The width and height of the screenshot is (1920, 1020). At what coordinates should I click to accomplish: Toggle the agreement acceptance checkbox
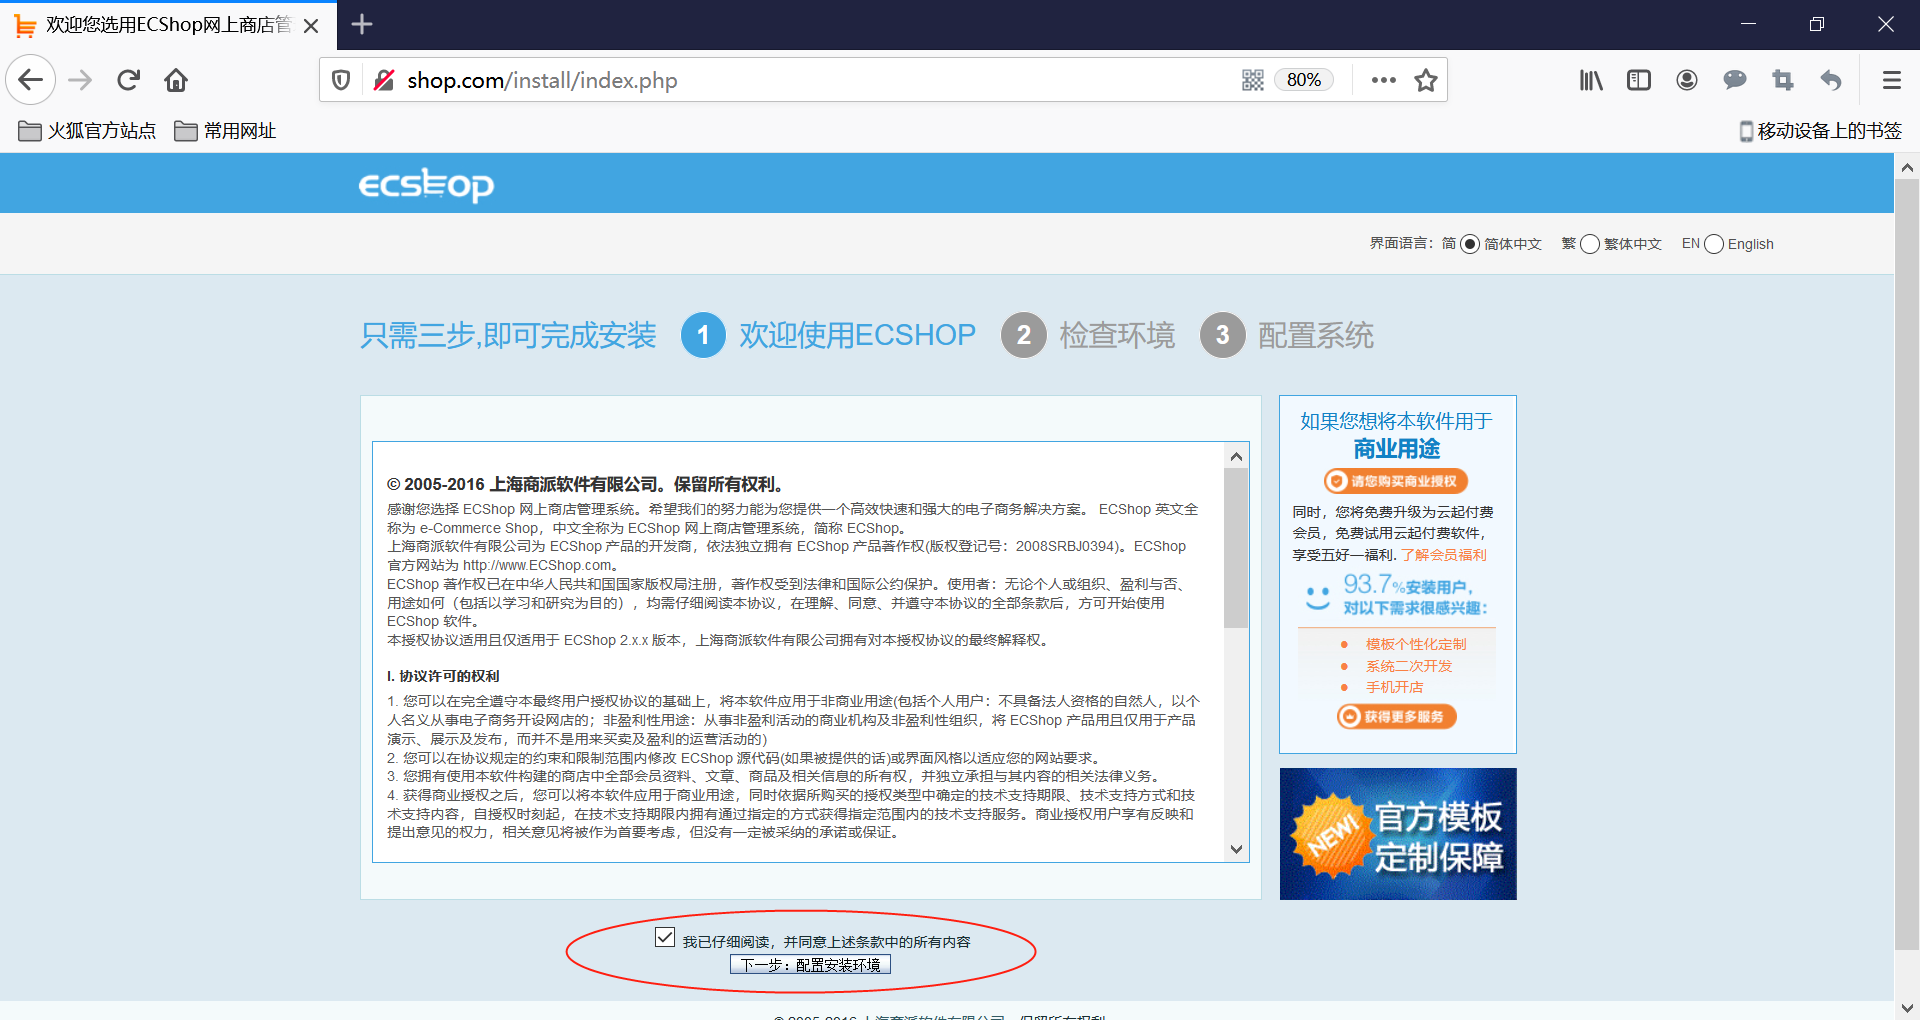(665, 937)
